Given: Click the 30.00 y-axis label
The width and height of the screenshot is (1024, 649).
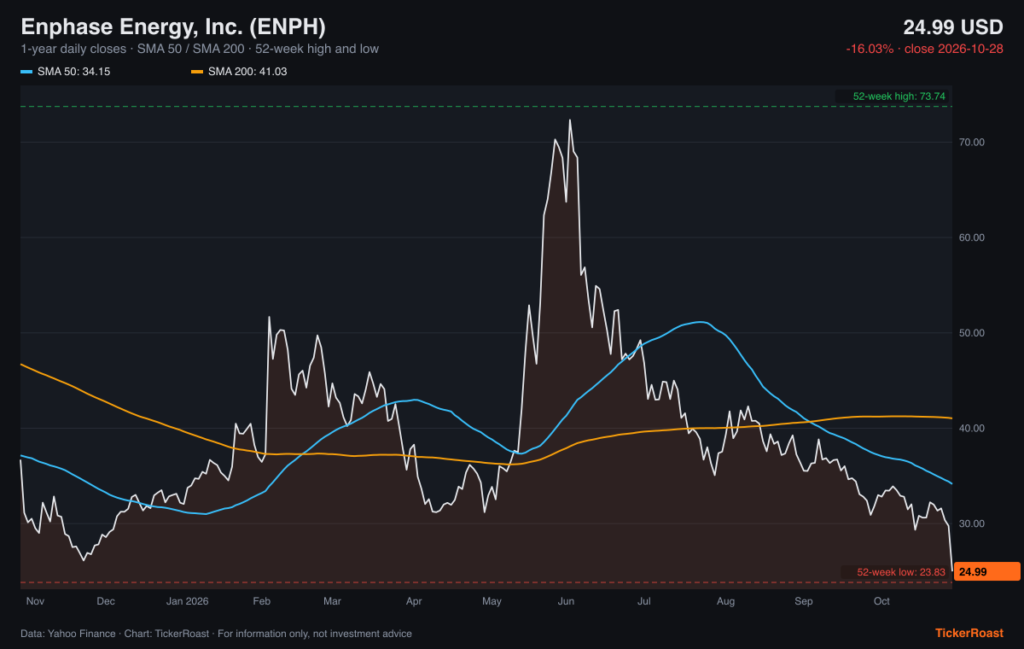Looking at the screenshot, I should tap(971, 524).
